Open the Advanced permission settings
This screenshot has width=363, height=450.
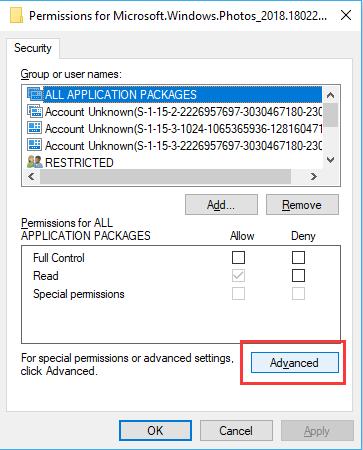[295, 363]
